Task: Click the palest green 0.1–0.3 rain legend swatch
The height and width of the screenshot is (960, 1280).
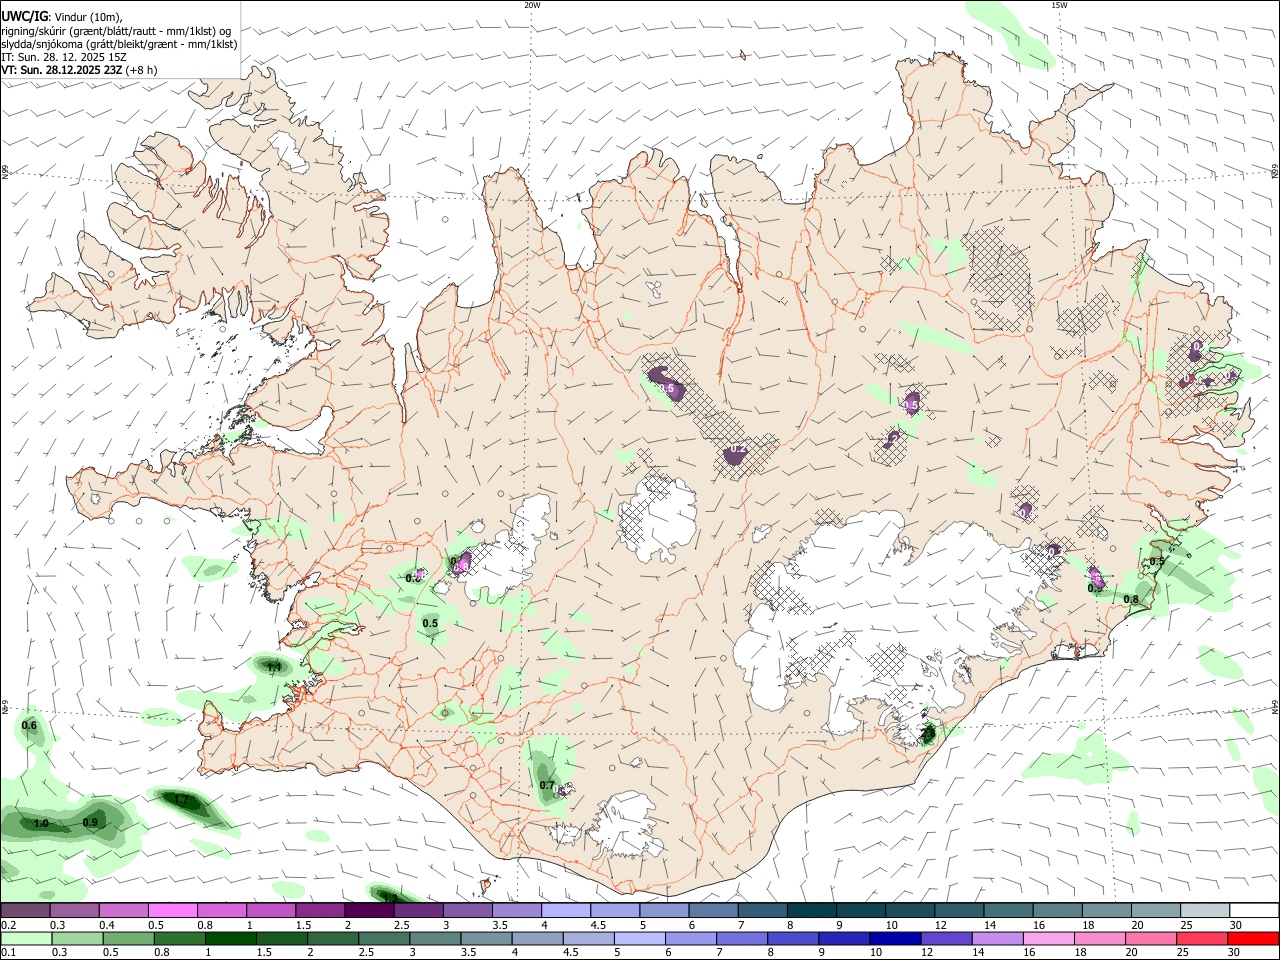Action: (x=25, y=939)
